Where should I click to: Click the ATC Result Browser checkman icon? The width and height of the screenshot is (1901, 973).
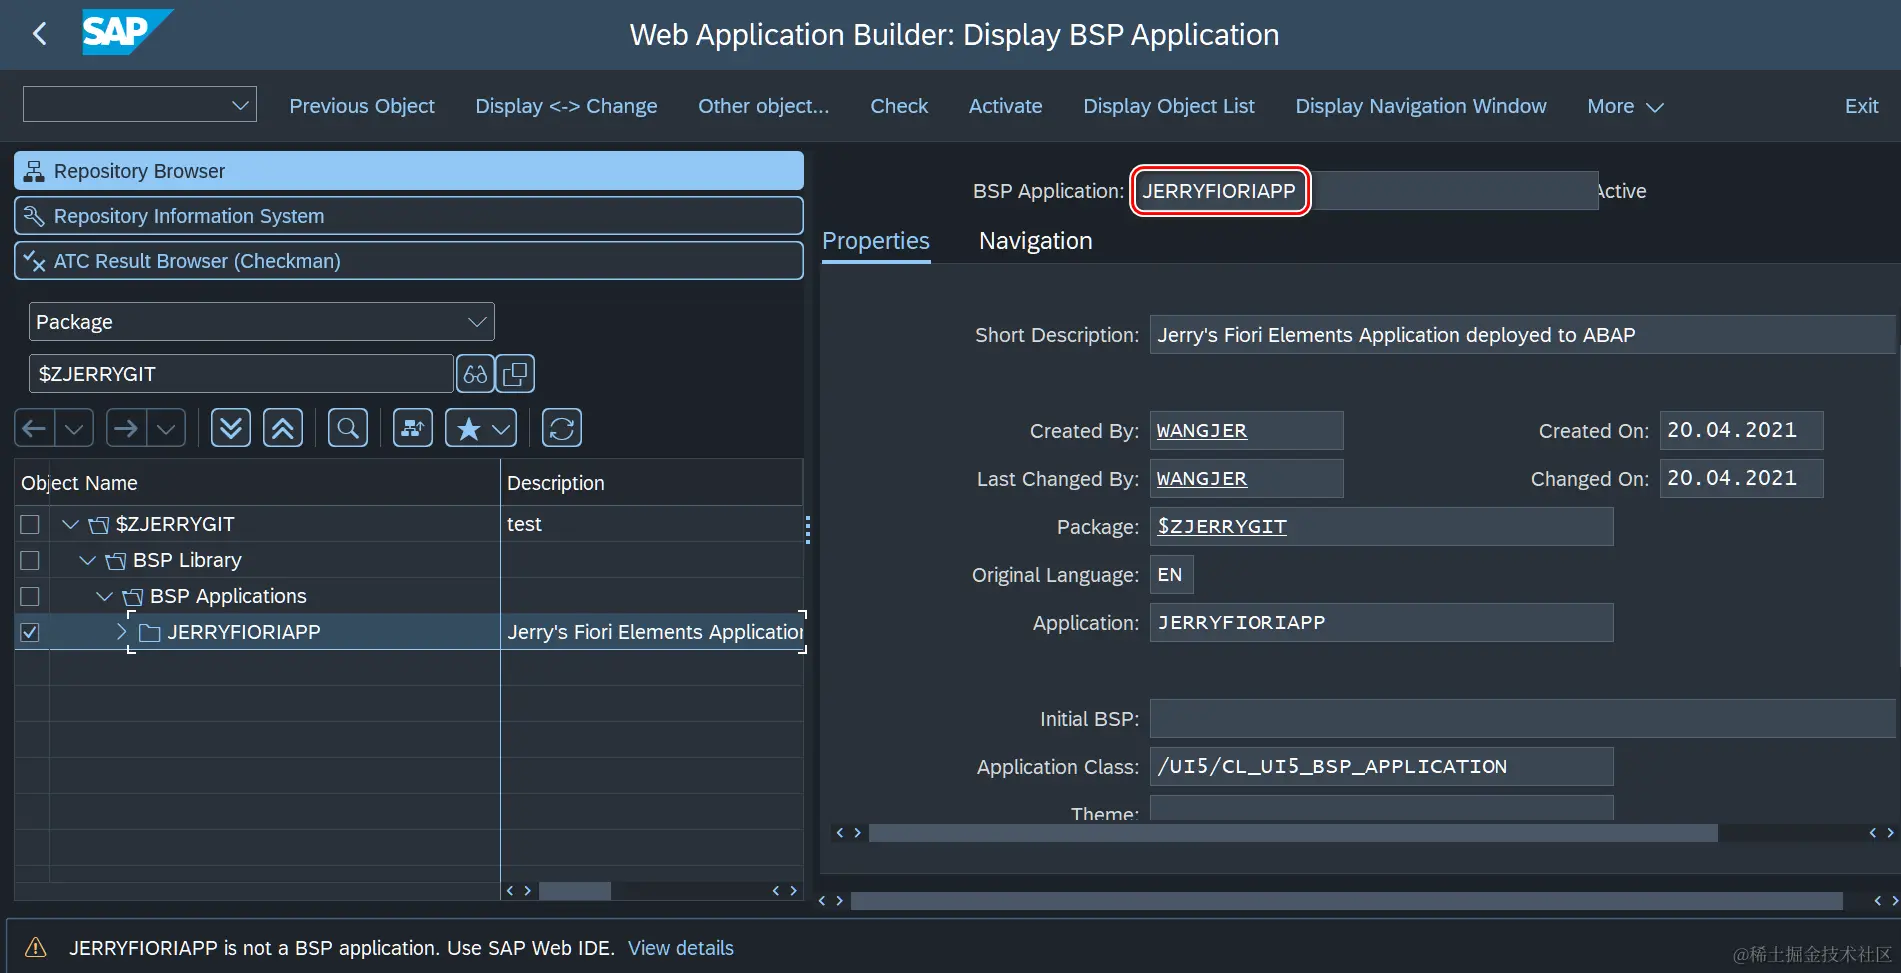point(34,261)
